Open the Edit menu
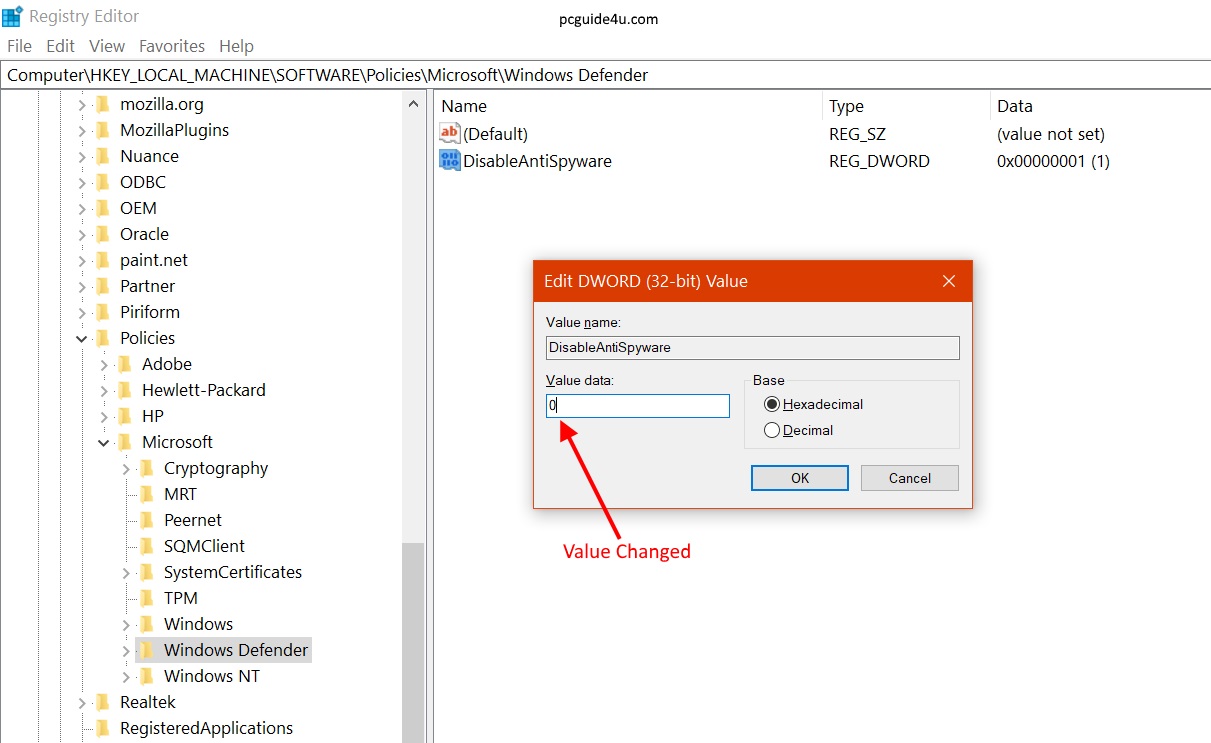Image resolution: width=1211 pixels, height=743 pixels. click(60, 46)
